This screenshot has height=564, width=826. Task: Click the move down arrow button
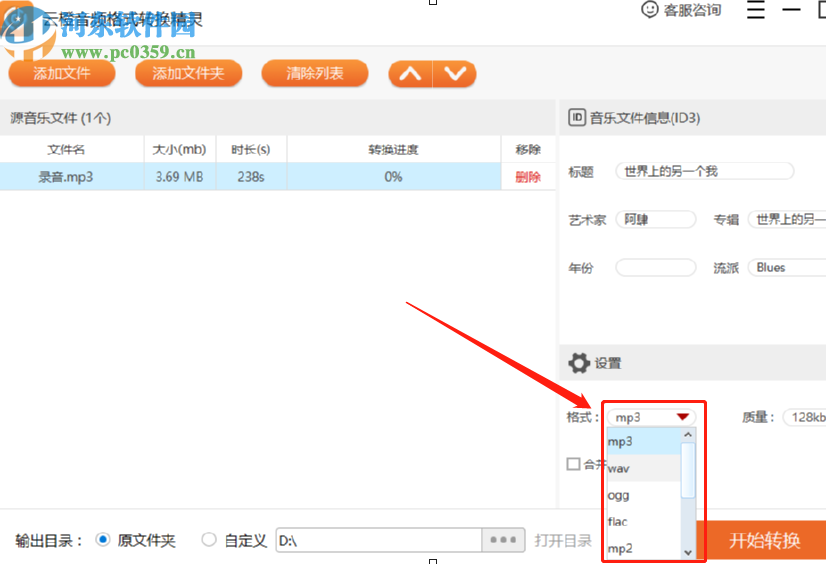(x=455, y=74)
